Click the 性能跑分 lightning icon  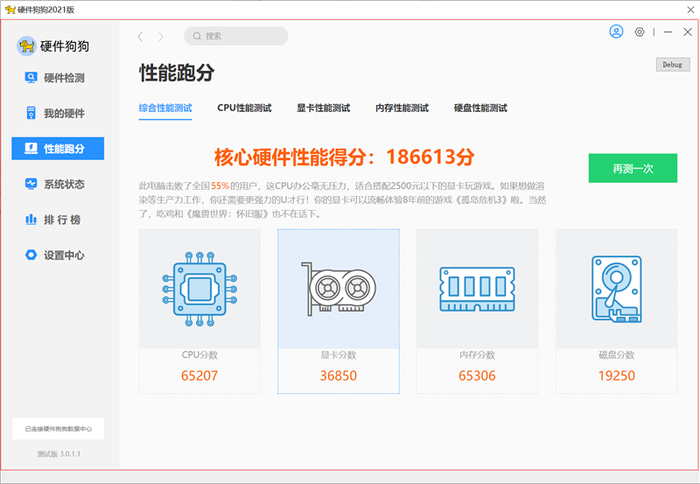click(31, 148)
